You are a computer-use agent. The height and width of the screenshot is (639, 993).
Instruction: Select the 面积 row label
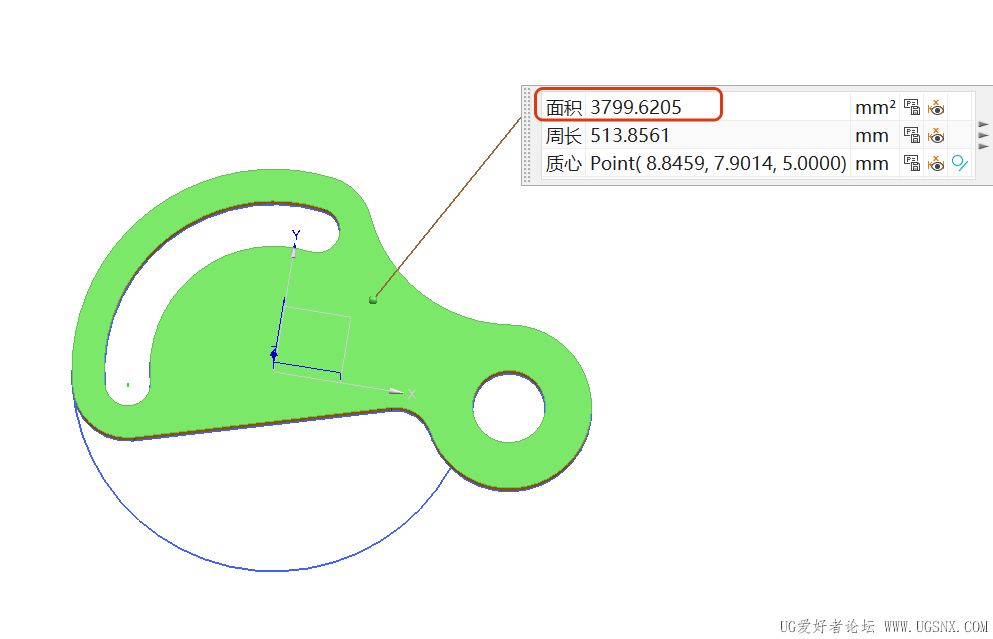pyautogui.click(x=563, y=107)
